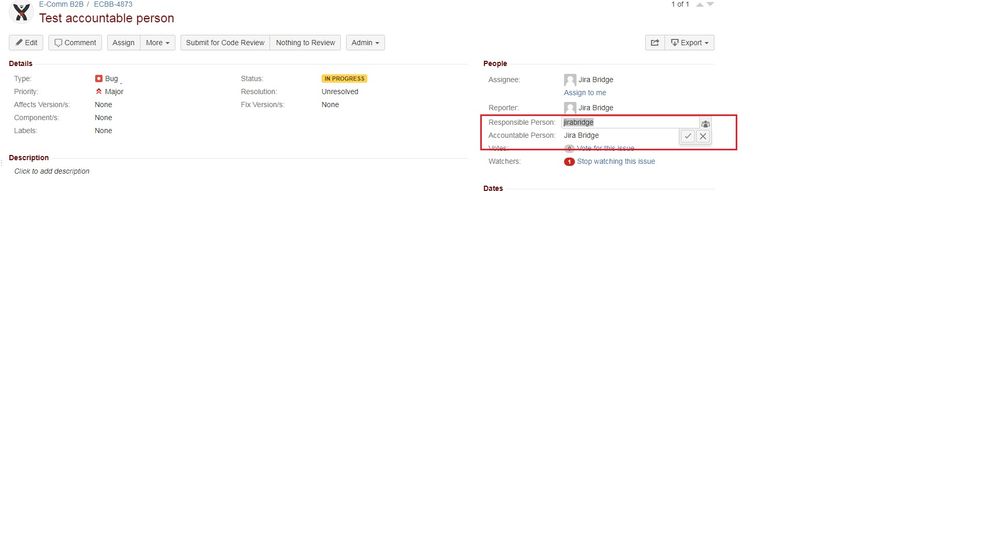The width and height of the screenshot is (999, 541).
Task: Click the Major priority icon
Action: point(99,92)
